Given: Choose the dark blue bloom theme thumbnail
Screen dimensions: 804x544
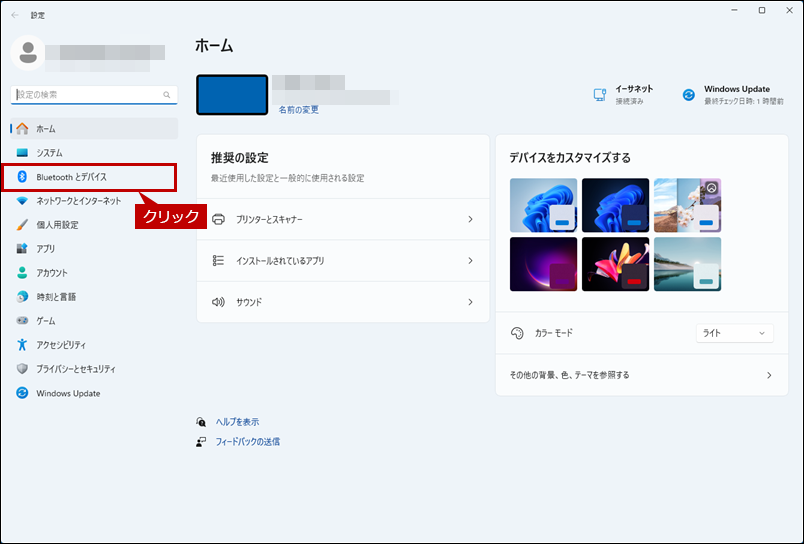Looking at the screenshot, I should click(615, 205).
